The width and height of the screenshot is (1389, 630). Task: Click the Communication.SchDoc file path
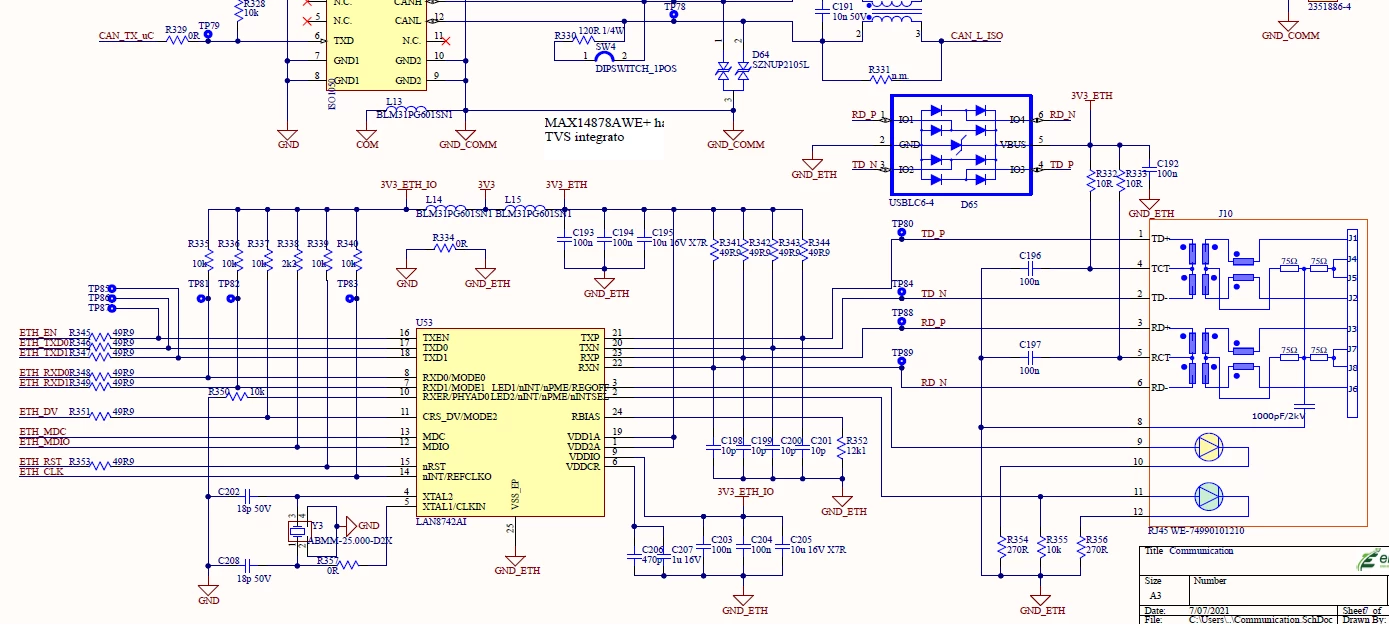point(1262,620)
